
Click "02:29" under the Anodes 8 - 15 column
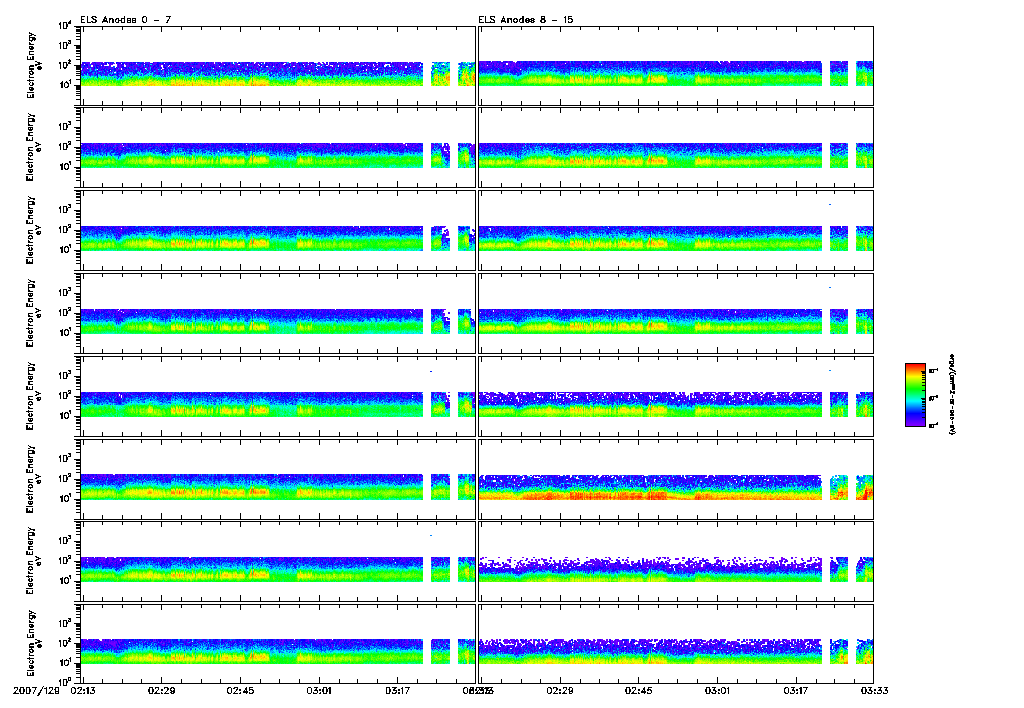(560, 690)
